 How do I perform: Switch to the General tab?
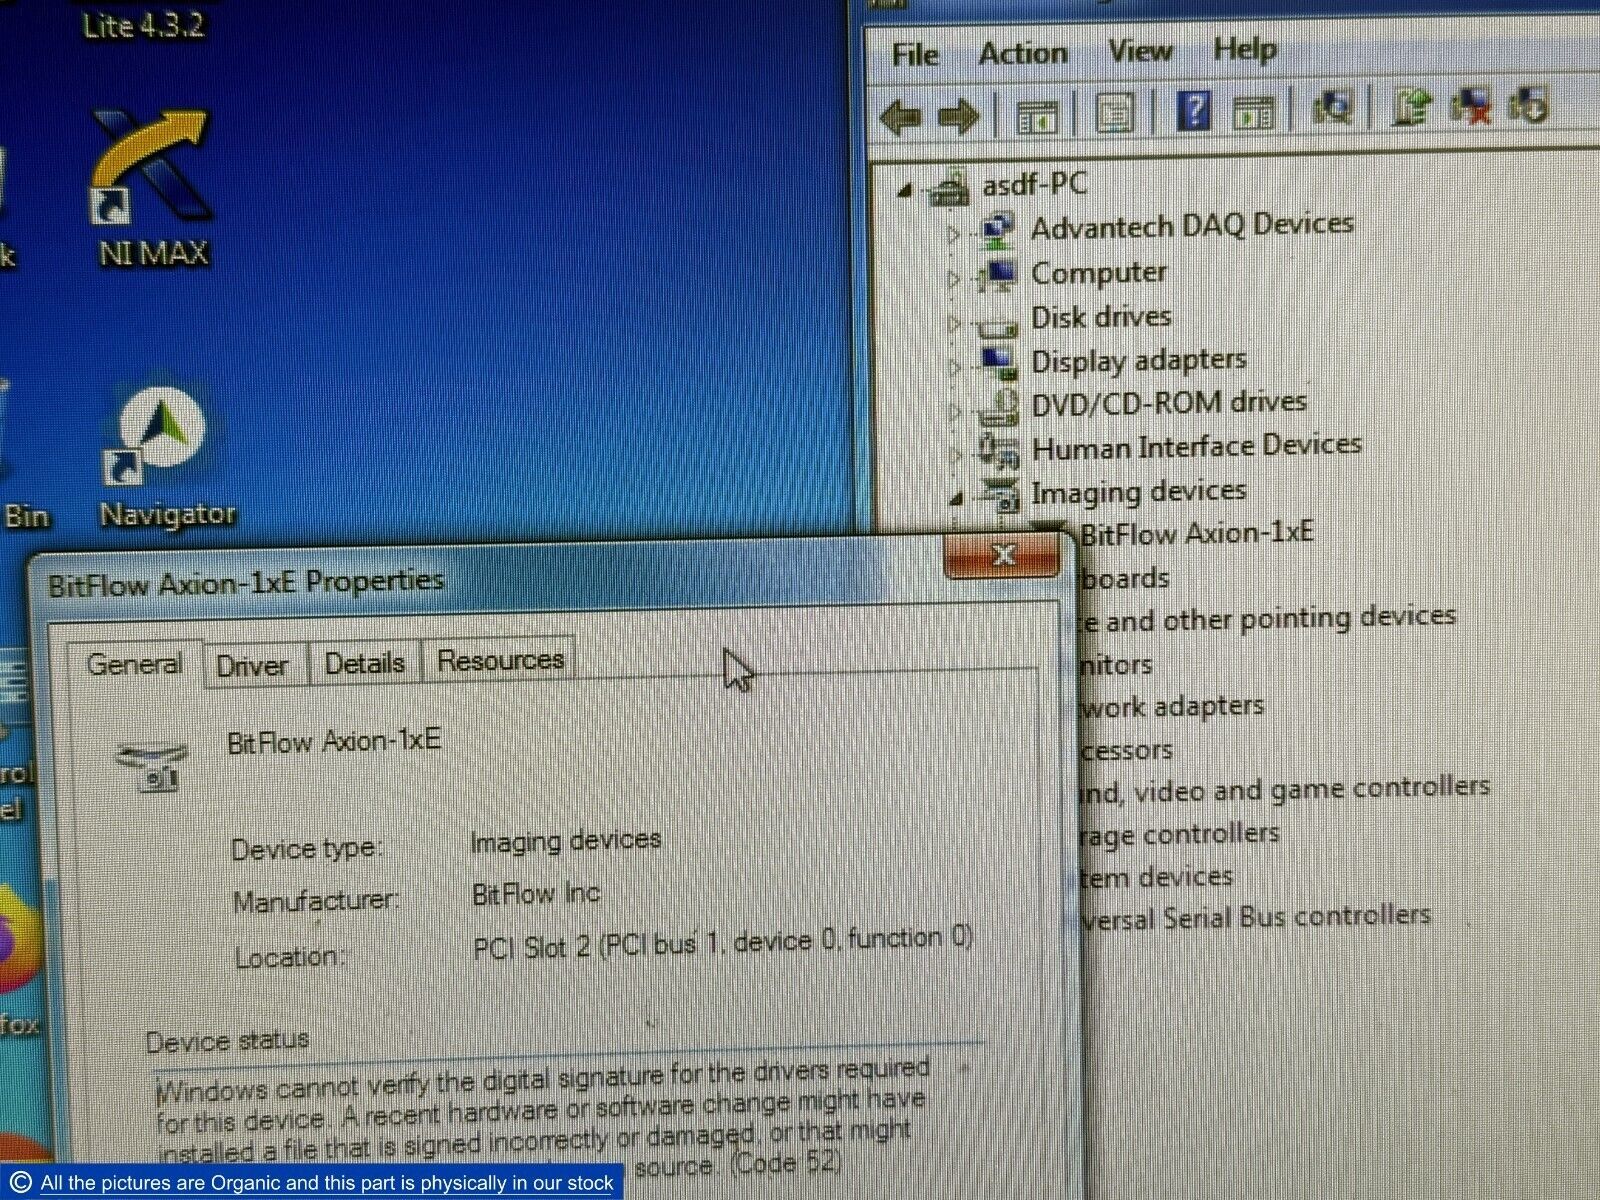134,664
